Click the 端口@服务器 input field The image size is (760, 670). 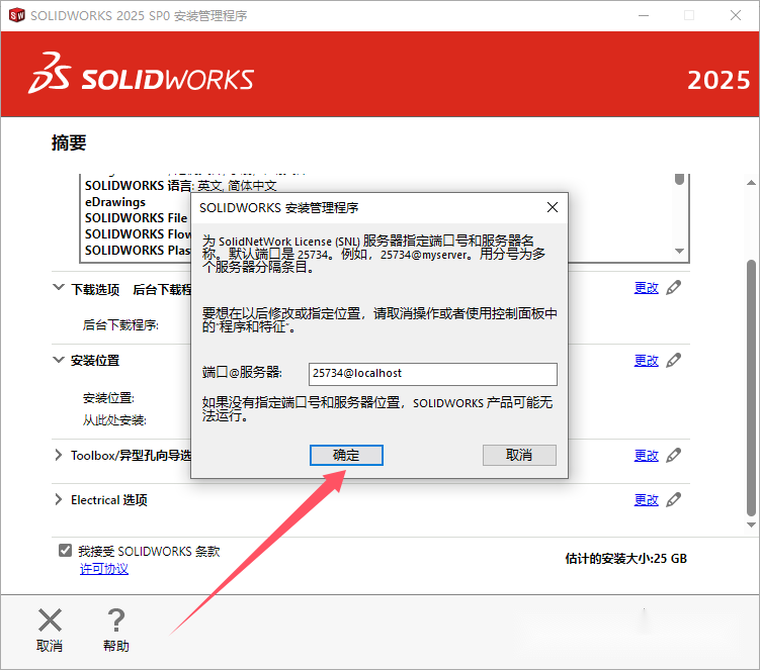431,373
